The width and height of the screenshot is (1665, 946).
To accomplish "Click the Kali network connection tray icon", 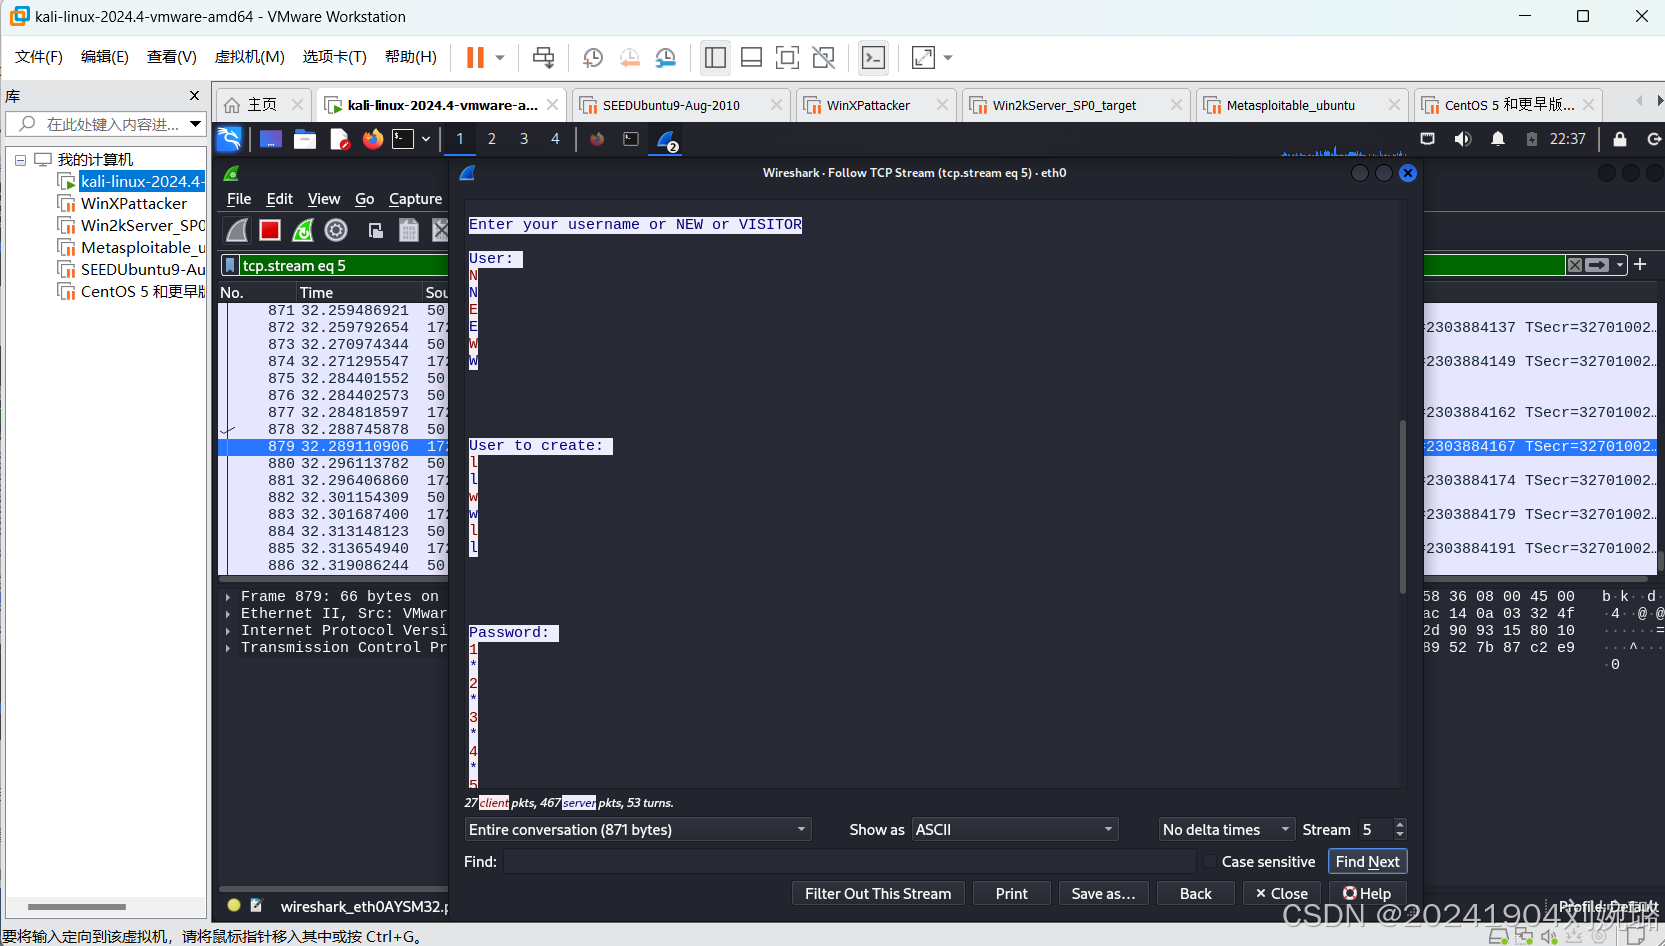I will (1428, 139).
